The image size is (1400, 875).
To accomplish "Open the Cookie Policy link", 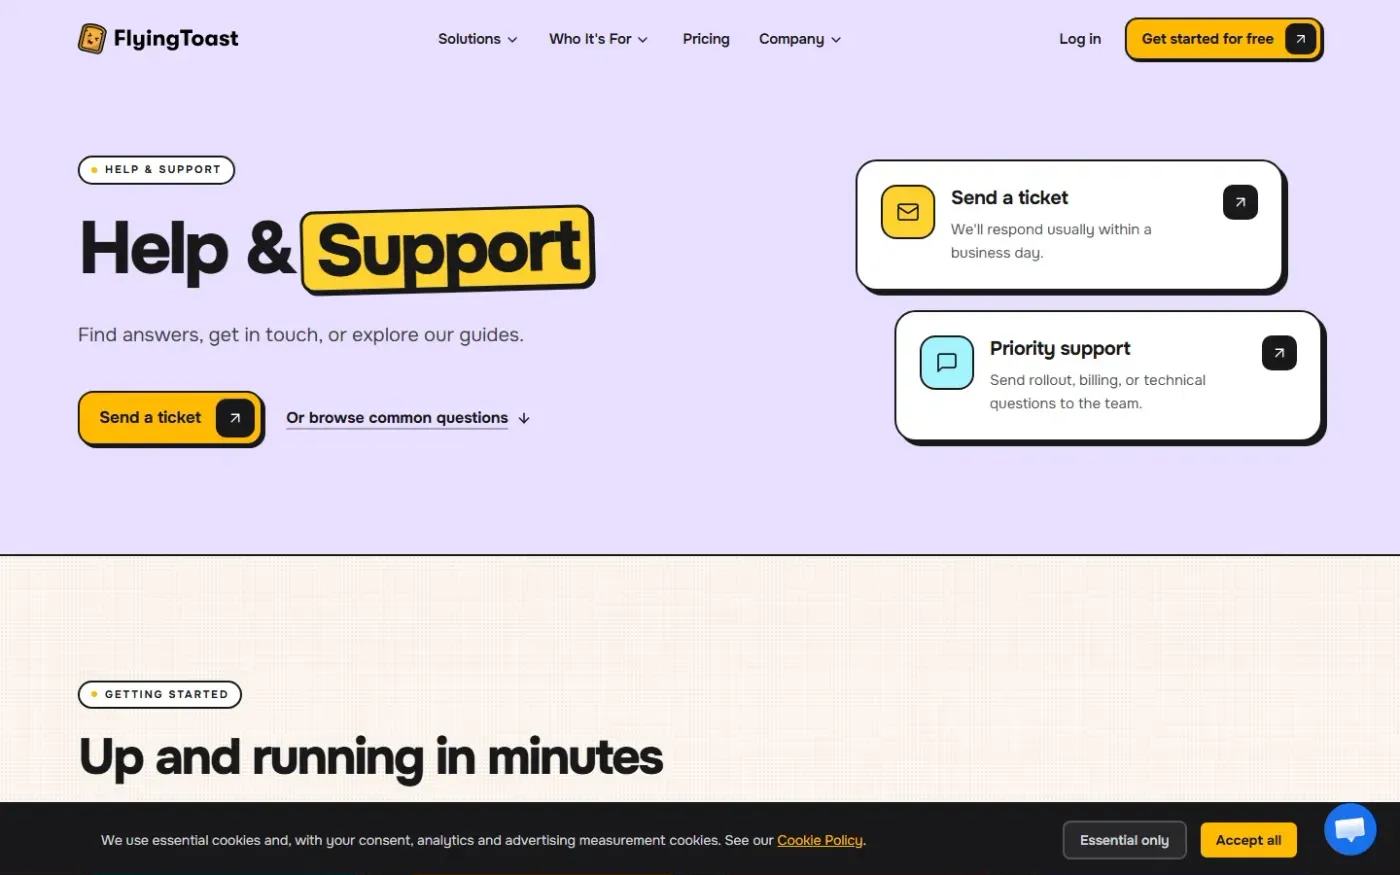I will (x=820, y=840).
